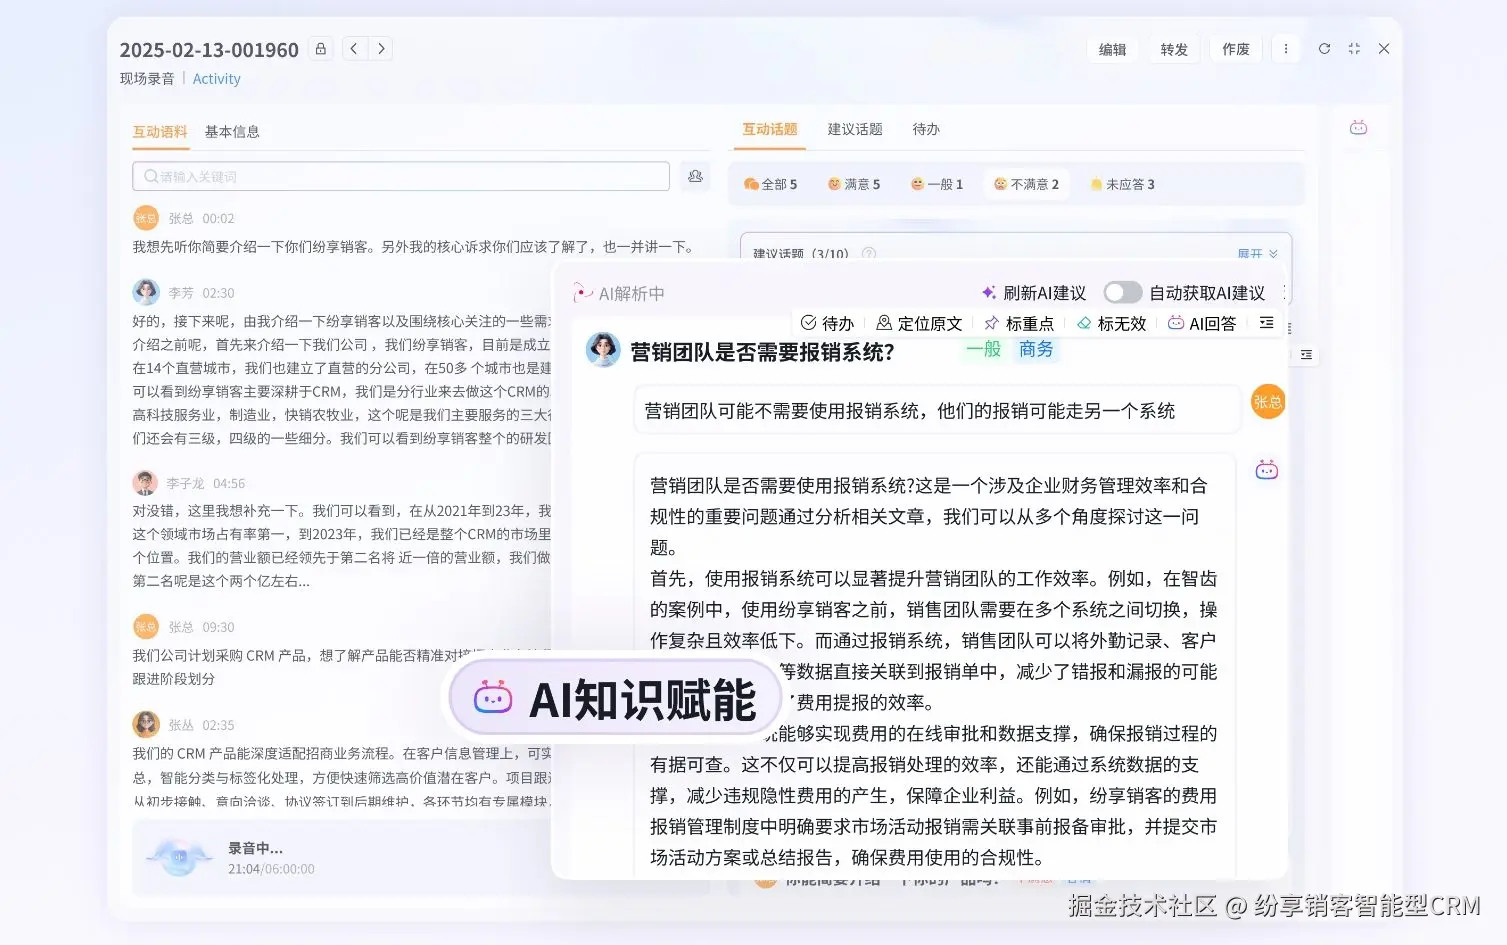Screen dimensions: 1507x945
Task: Click 李子龙 avatar at 04:56 message
Action: [146, 483]
